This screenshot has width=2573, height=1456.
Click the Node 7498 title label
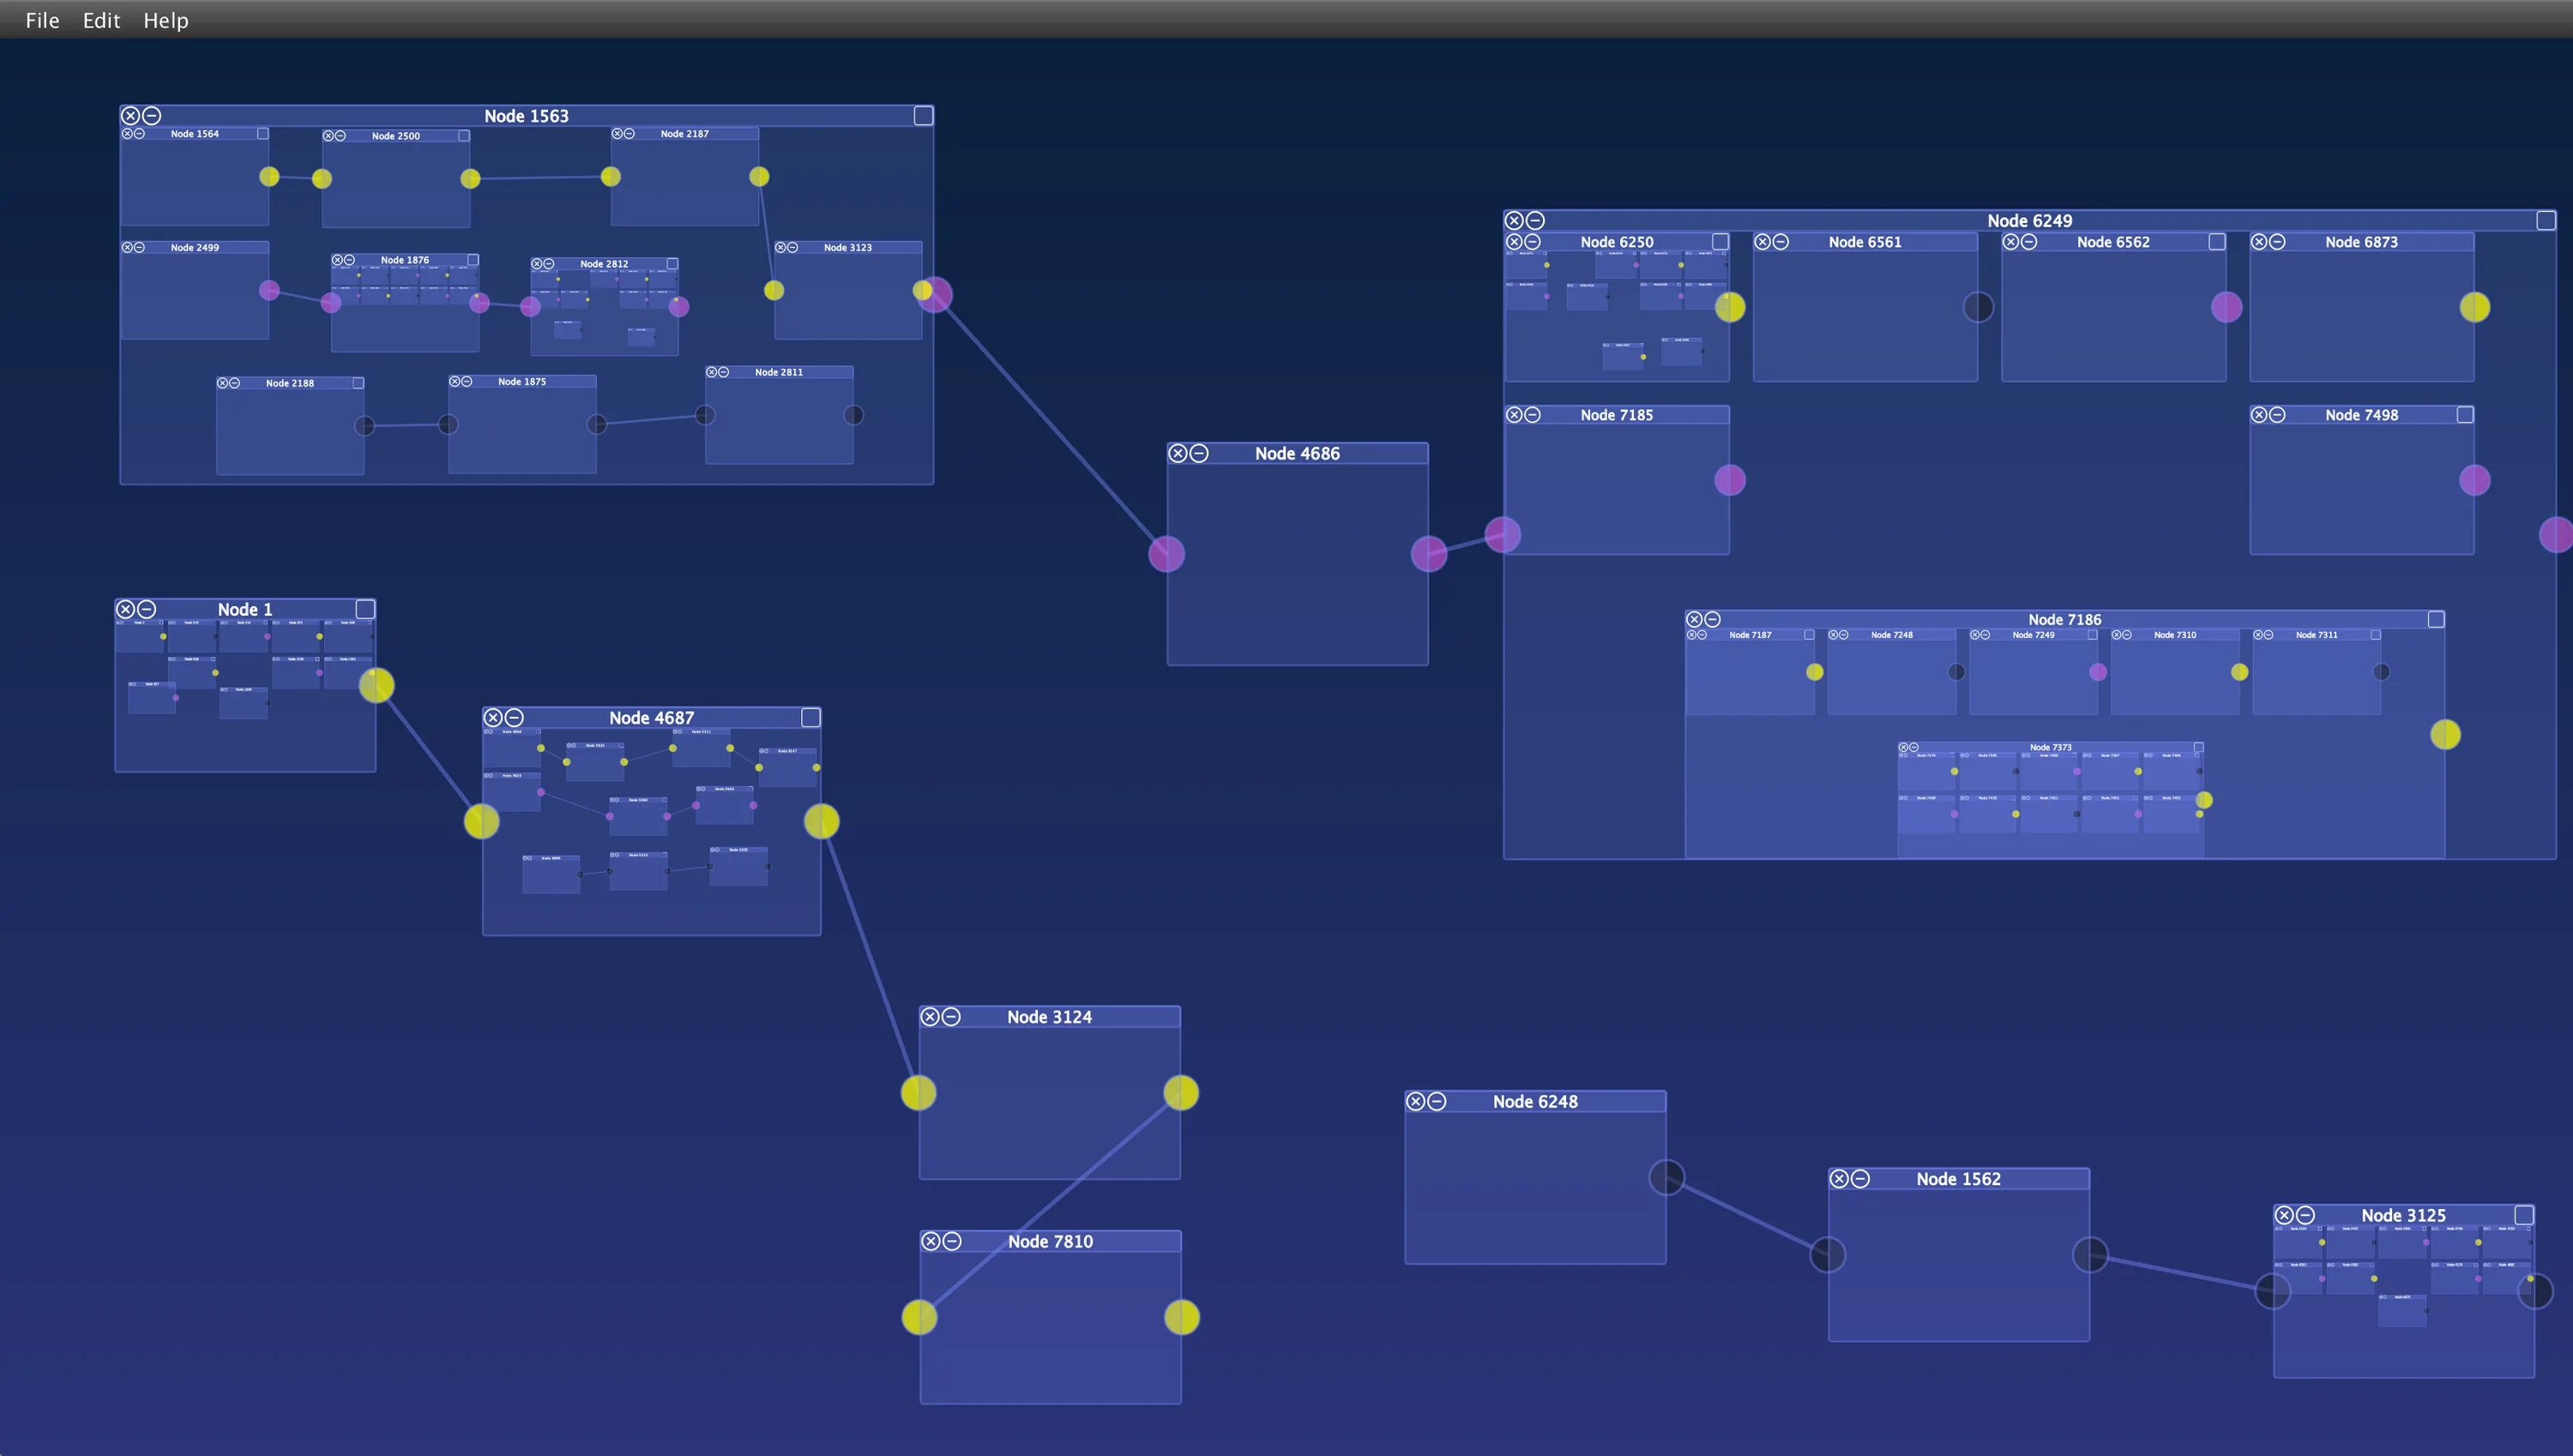point(2361,415)
